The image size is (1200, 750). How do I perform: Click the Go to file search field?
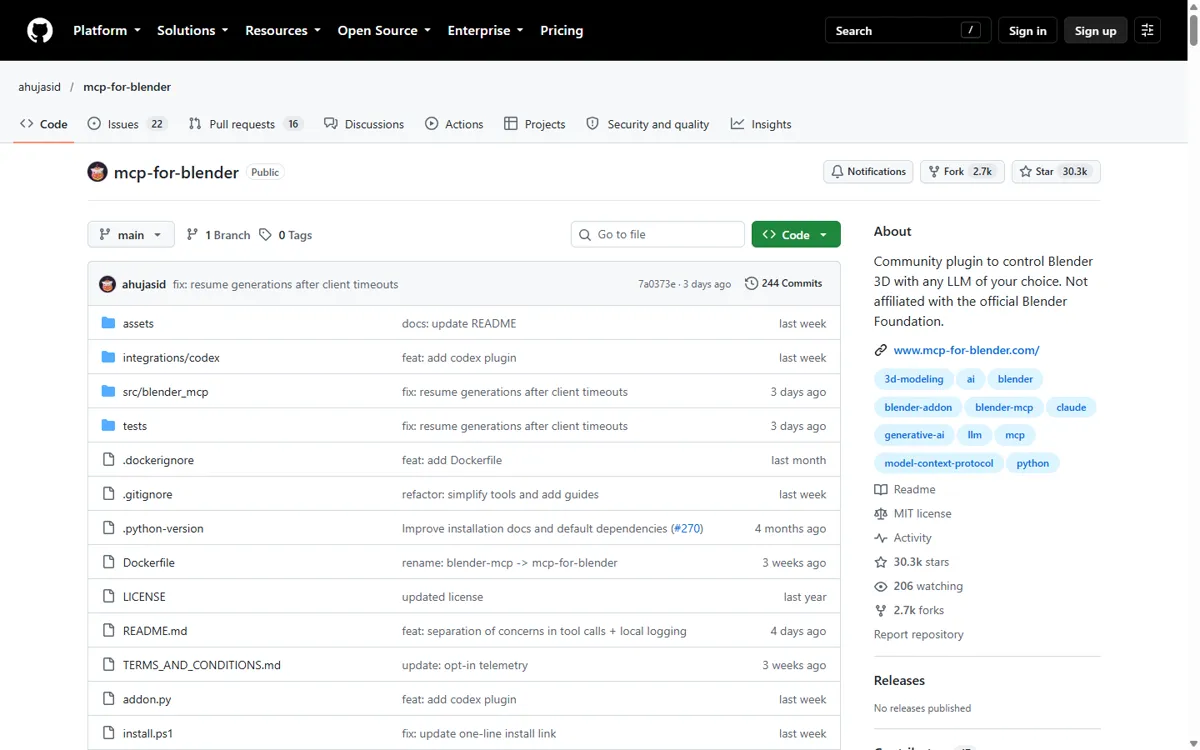pyautogui.click(x=658, y=235)
